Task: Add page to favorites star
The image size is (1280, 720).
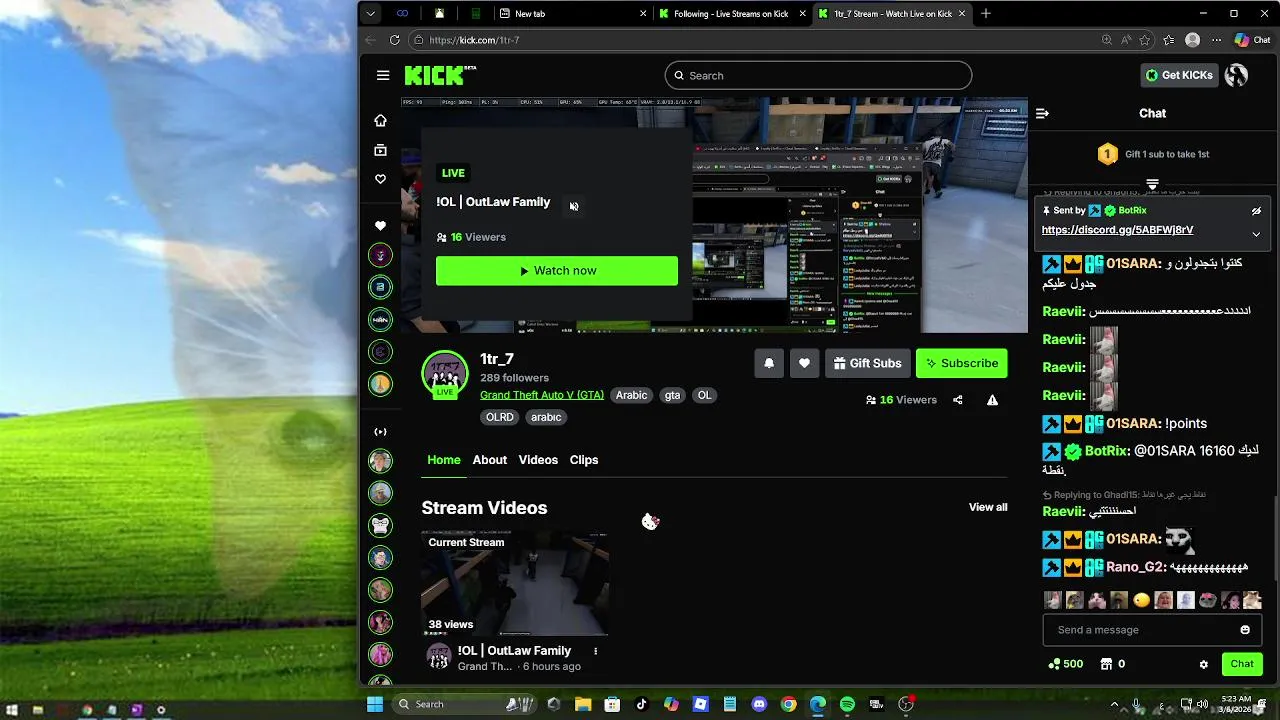Action: point(1145,40)
